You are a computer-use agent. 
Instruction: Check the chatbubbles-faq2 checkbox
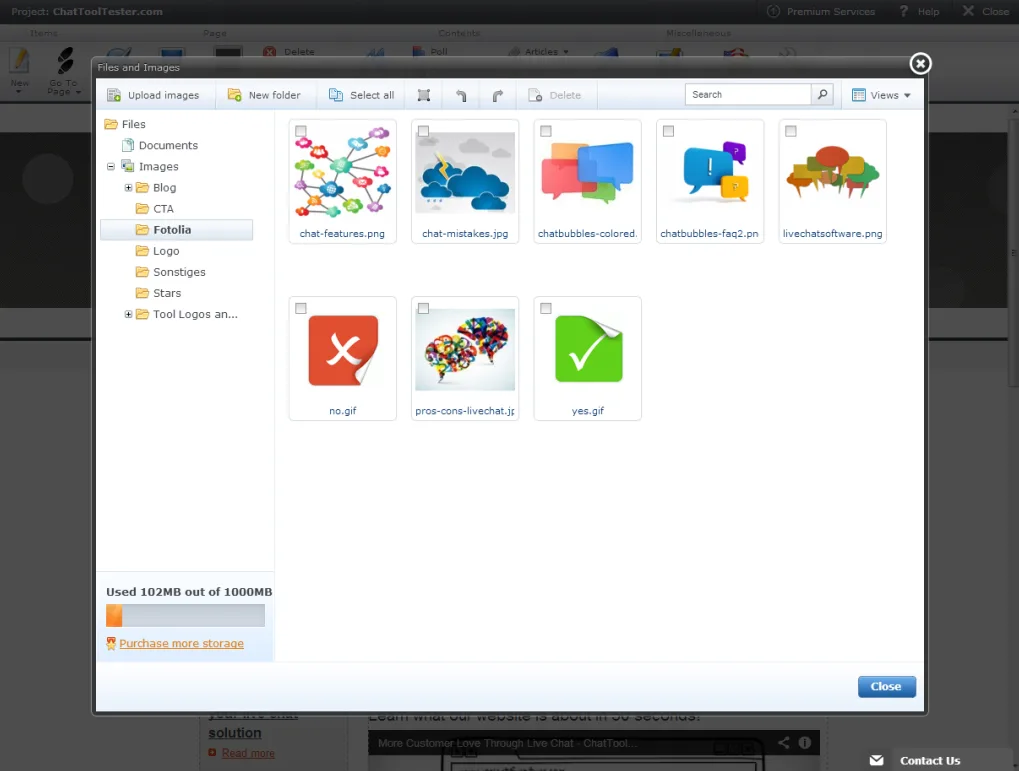coord(668,131)
